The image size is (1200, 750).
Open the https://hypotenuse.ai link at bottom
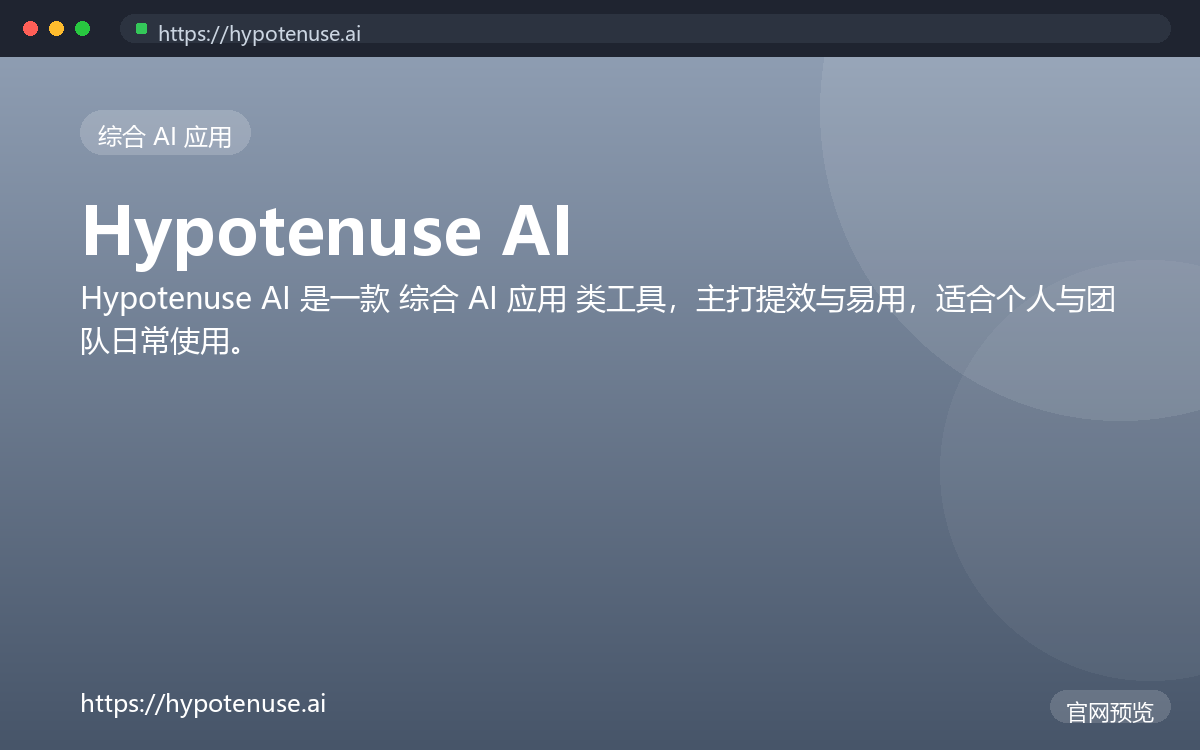pos(203,703)
